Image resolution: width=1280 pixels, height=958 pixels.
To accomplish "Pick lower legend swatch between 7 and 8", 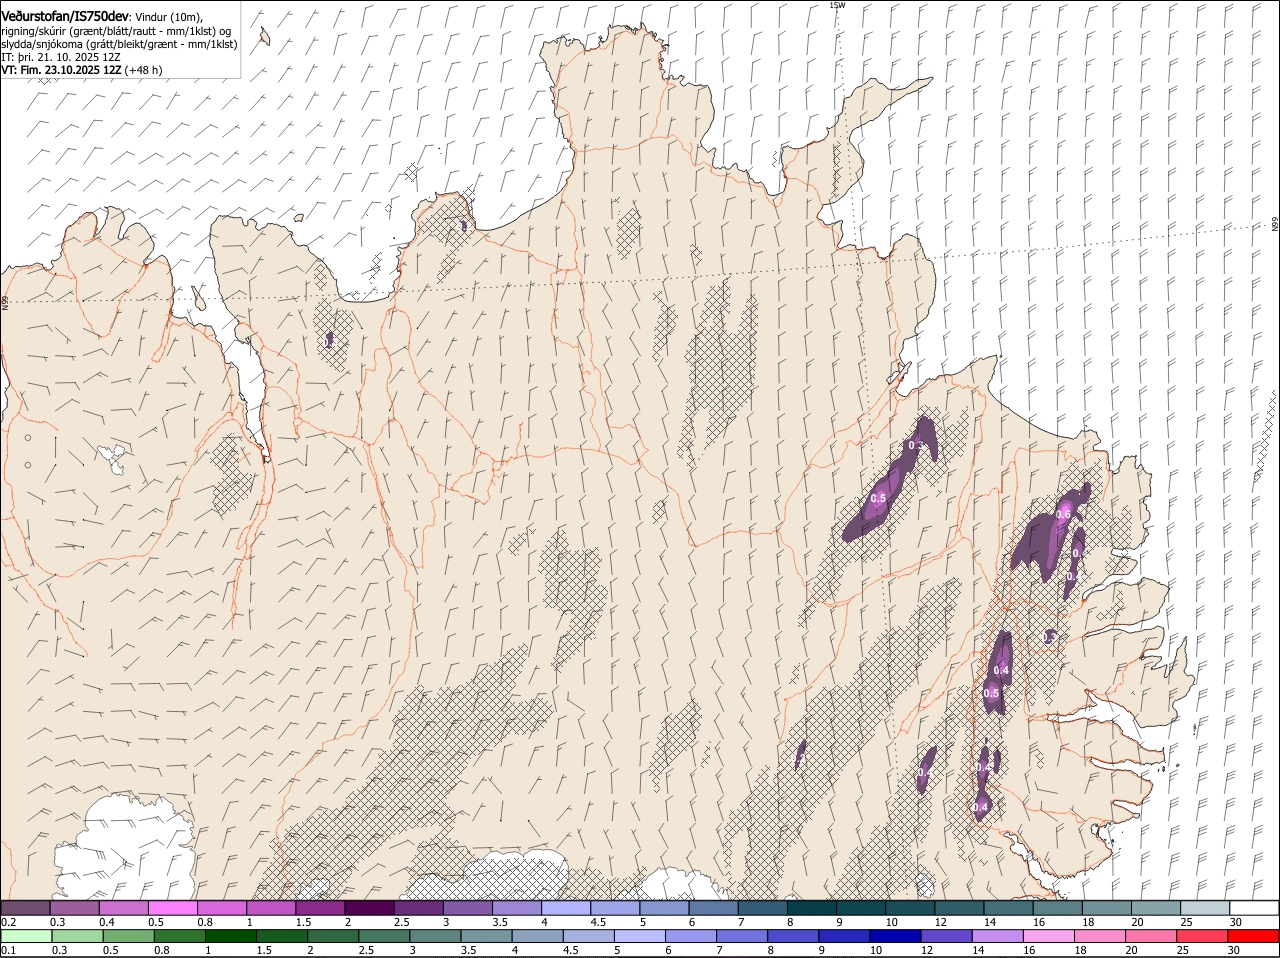I will point(741,936).
